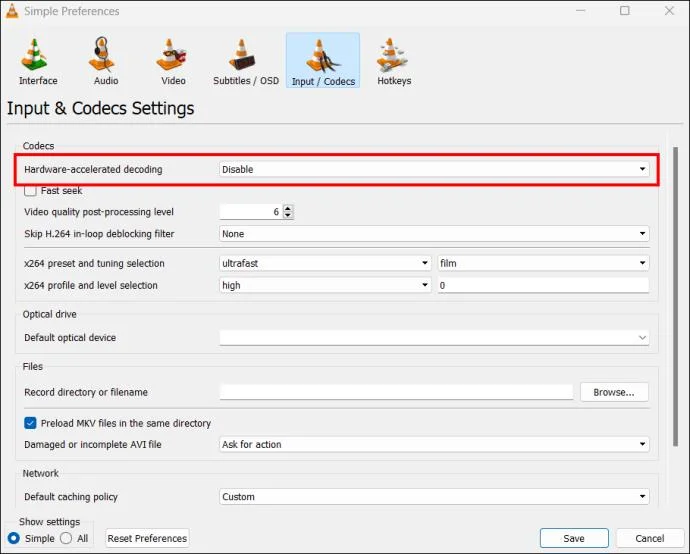Image resolution: width=690 pixels, height=554 pixels.
Task: Open the Audio preferences headphone cone icon
Action: (102, 54)
